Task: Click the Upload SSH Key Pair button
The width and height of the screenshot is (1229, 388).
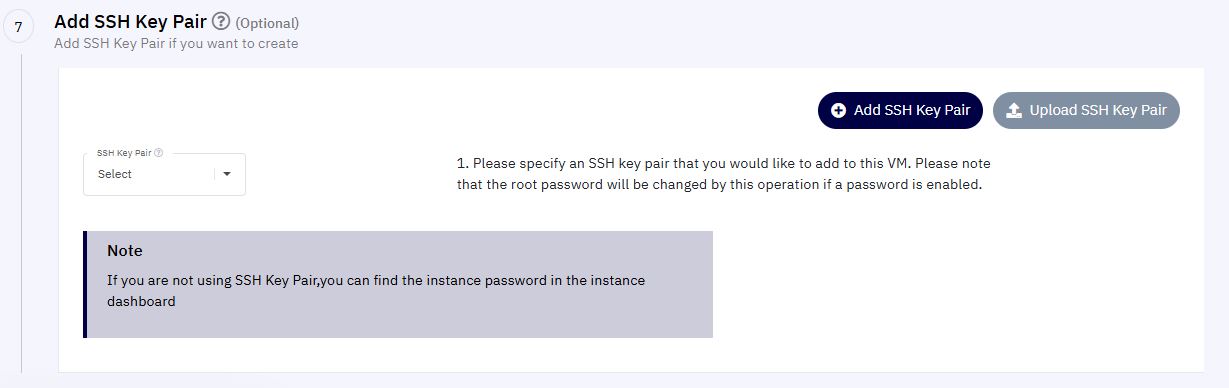Action: tap(1086, 110)
